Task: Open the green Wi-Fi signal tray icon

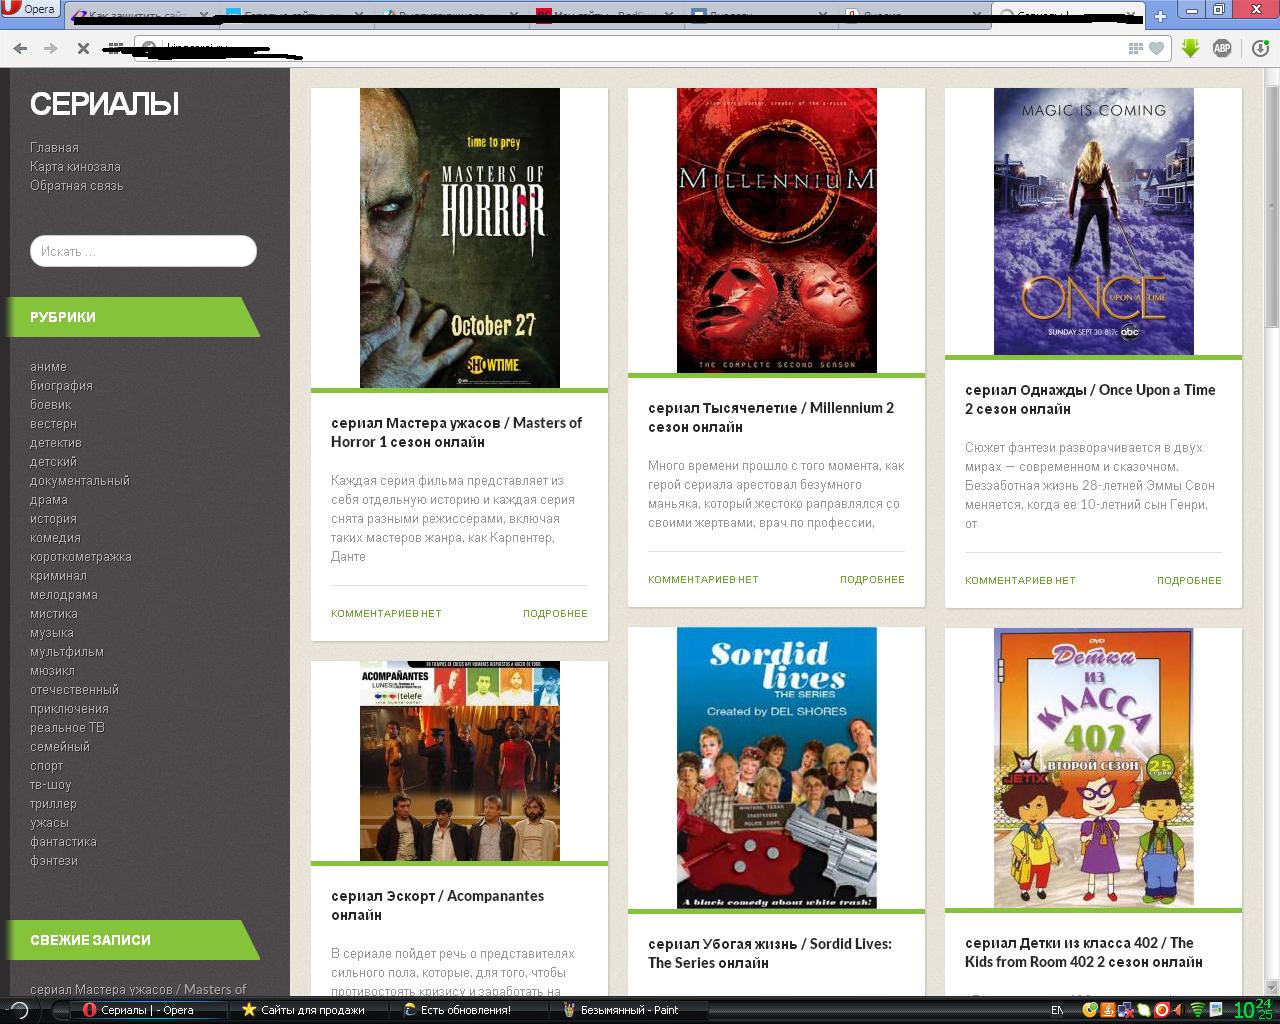Action: (x=1198, y=1010)
